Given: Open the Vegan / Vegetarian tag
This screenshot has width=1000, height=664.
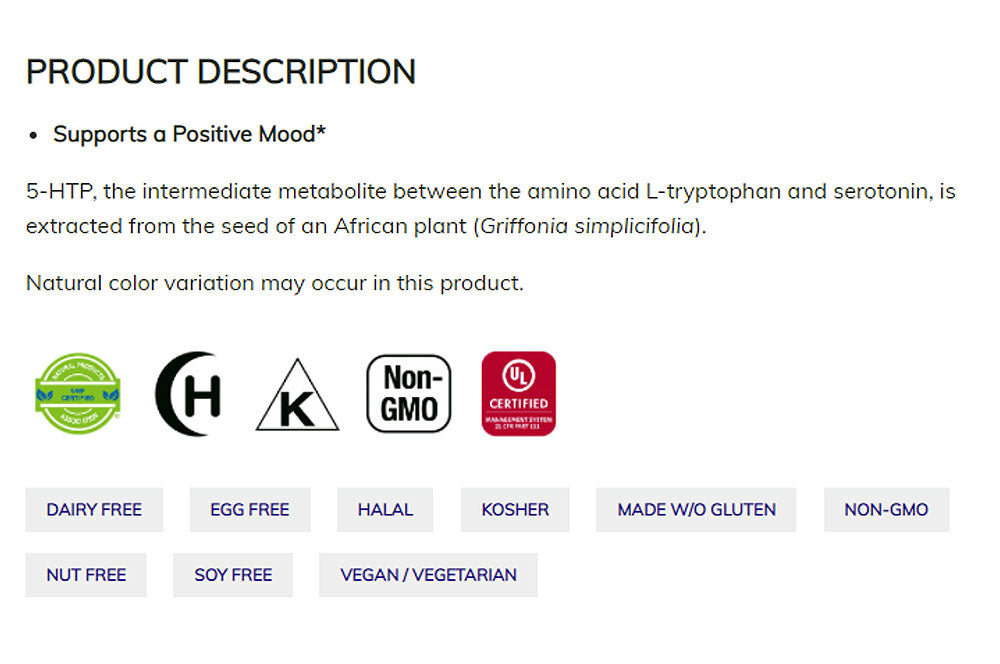Looking at the screenshot, I should coord(428,575).
